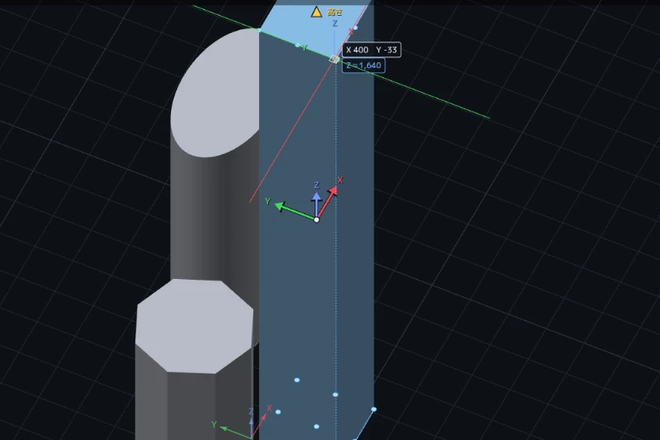The height and width of the screenshot is (440, 660).
Task: Edit the Y -33 coordinate value
Action: click(x=386, y=50)
